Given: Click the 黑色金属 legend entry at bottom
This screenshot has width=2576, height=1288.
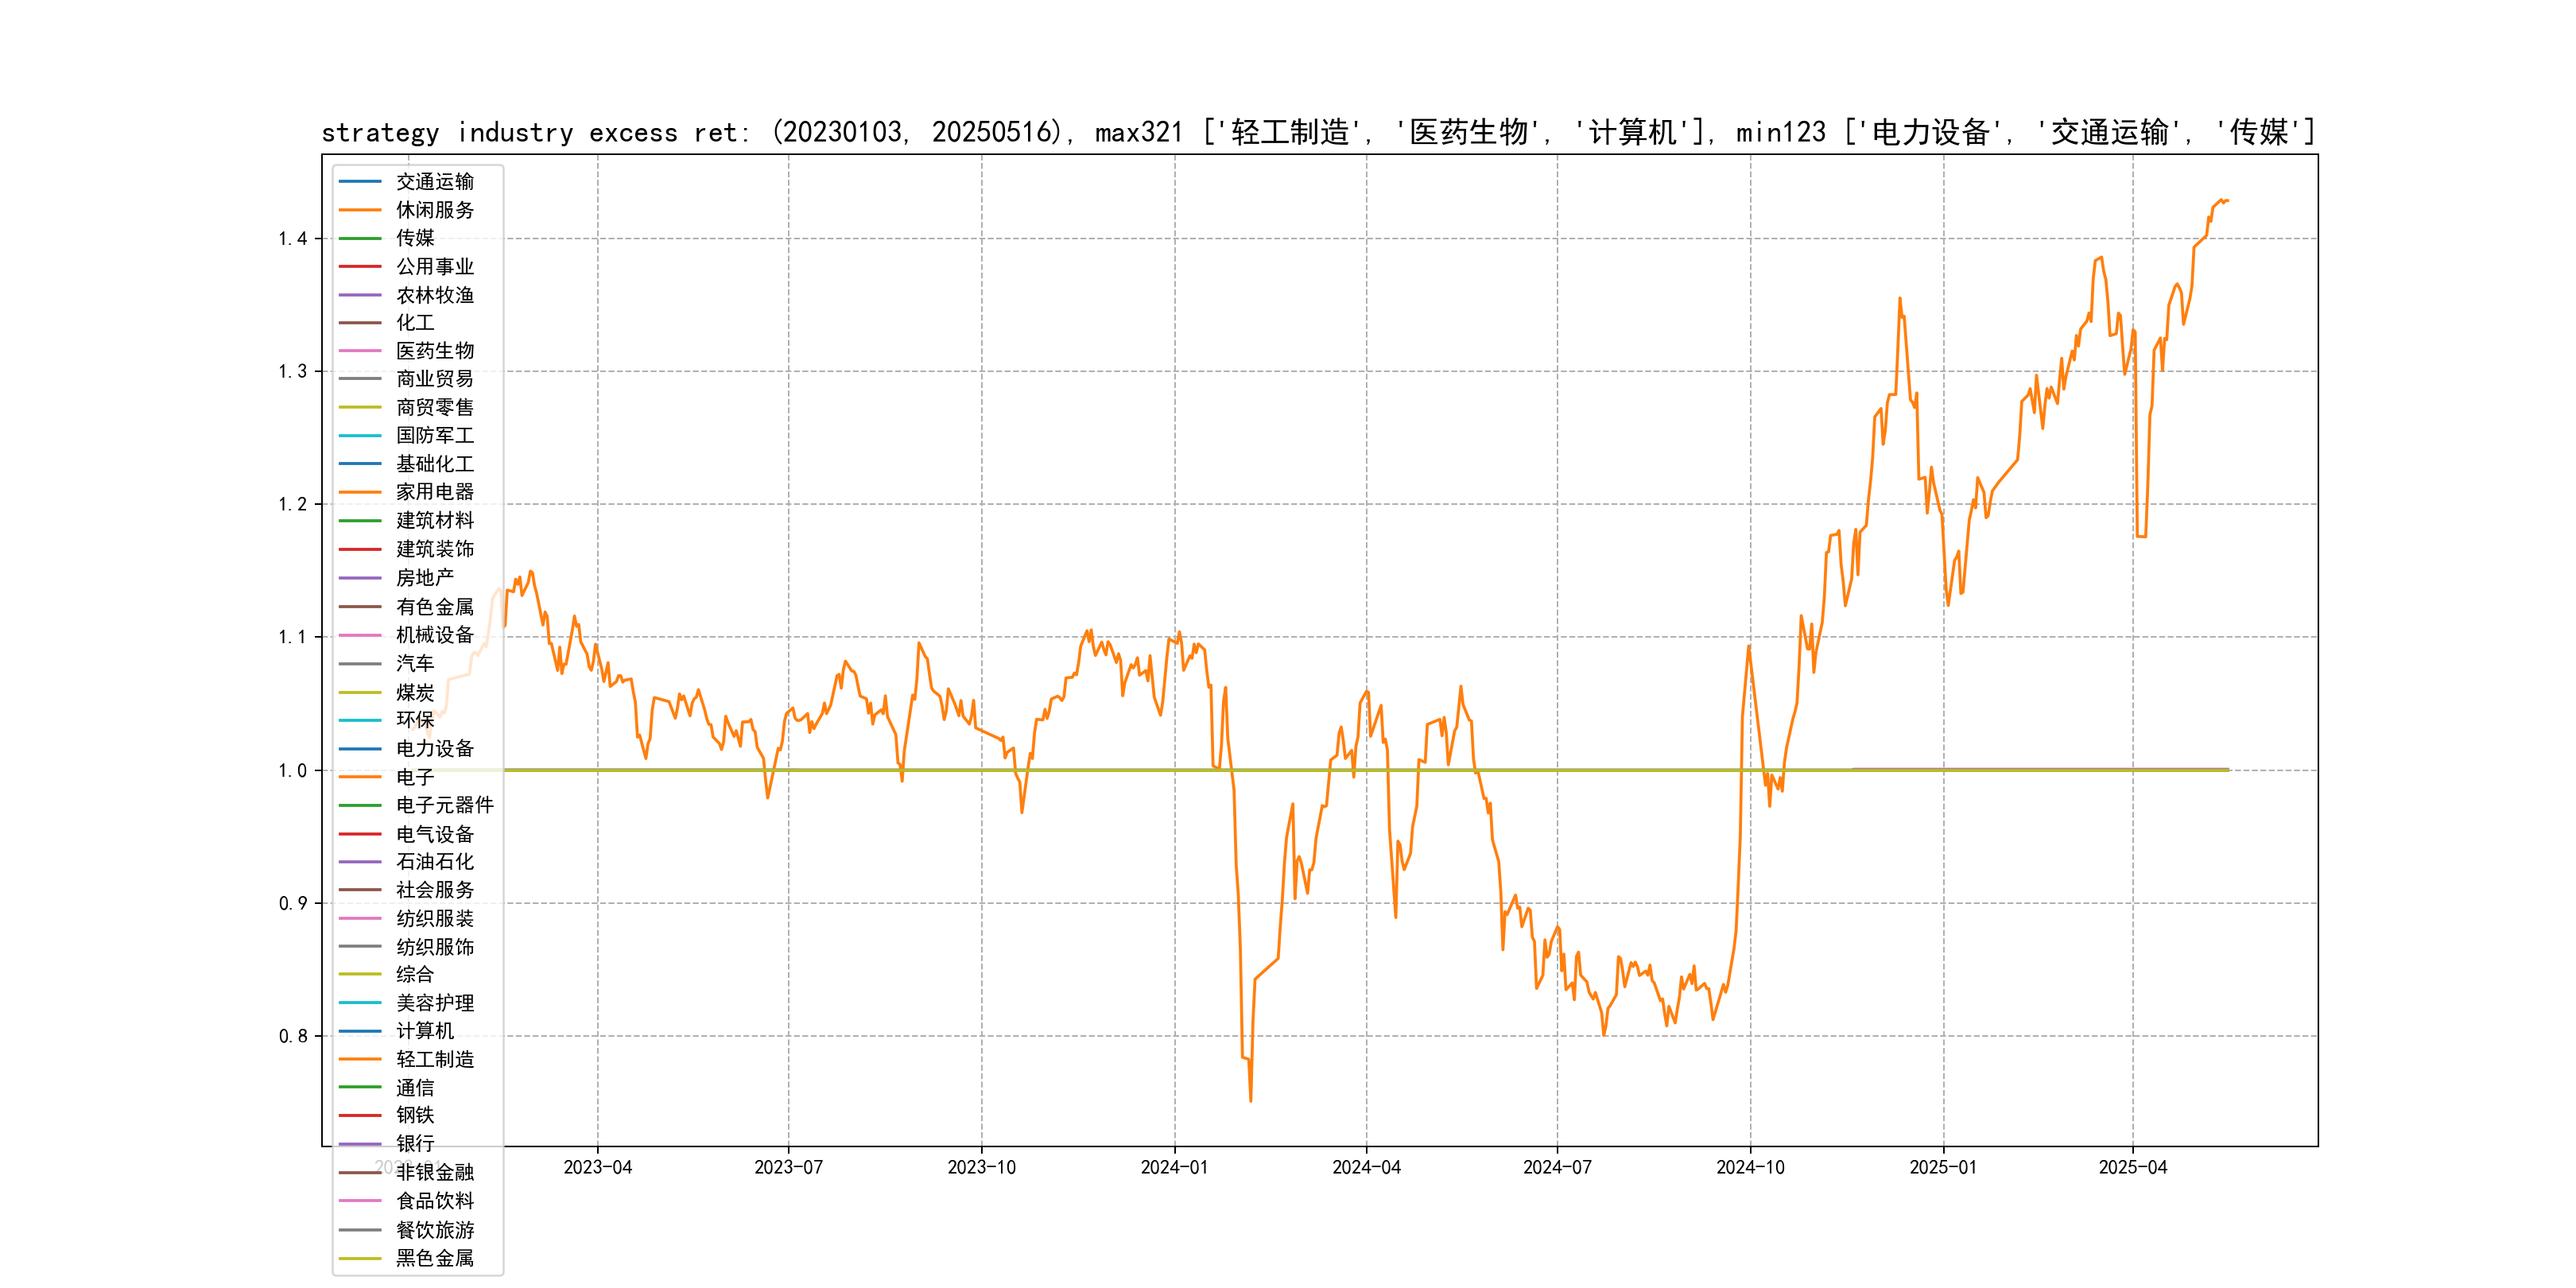Looking at the screenshot, I should click(x=434, y=1258).
